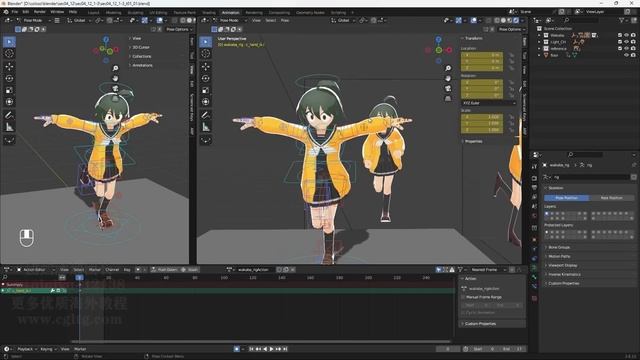Select the Measure tool in left viewport
This screenshot has width=640, height=360.
point(9,127)
